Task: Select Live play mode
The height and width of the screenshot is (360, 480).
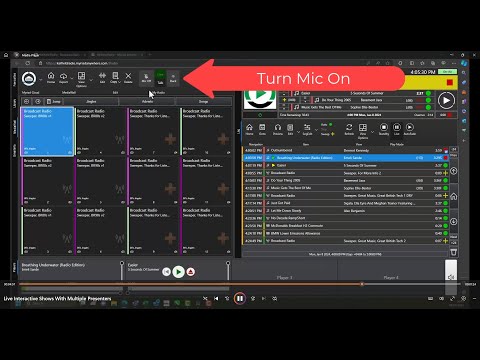Action: coord(397,129)
